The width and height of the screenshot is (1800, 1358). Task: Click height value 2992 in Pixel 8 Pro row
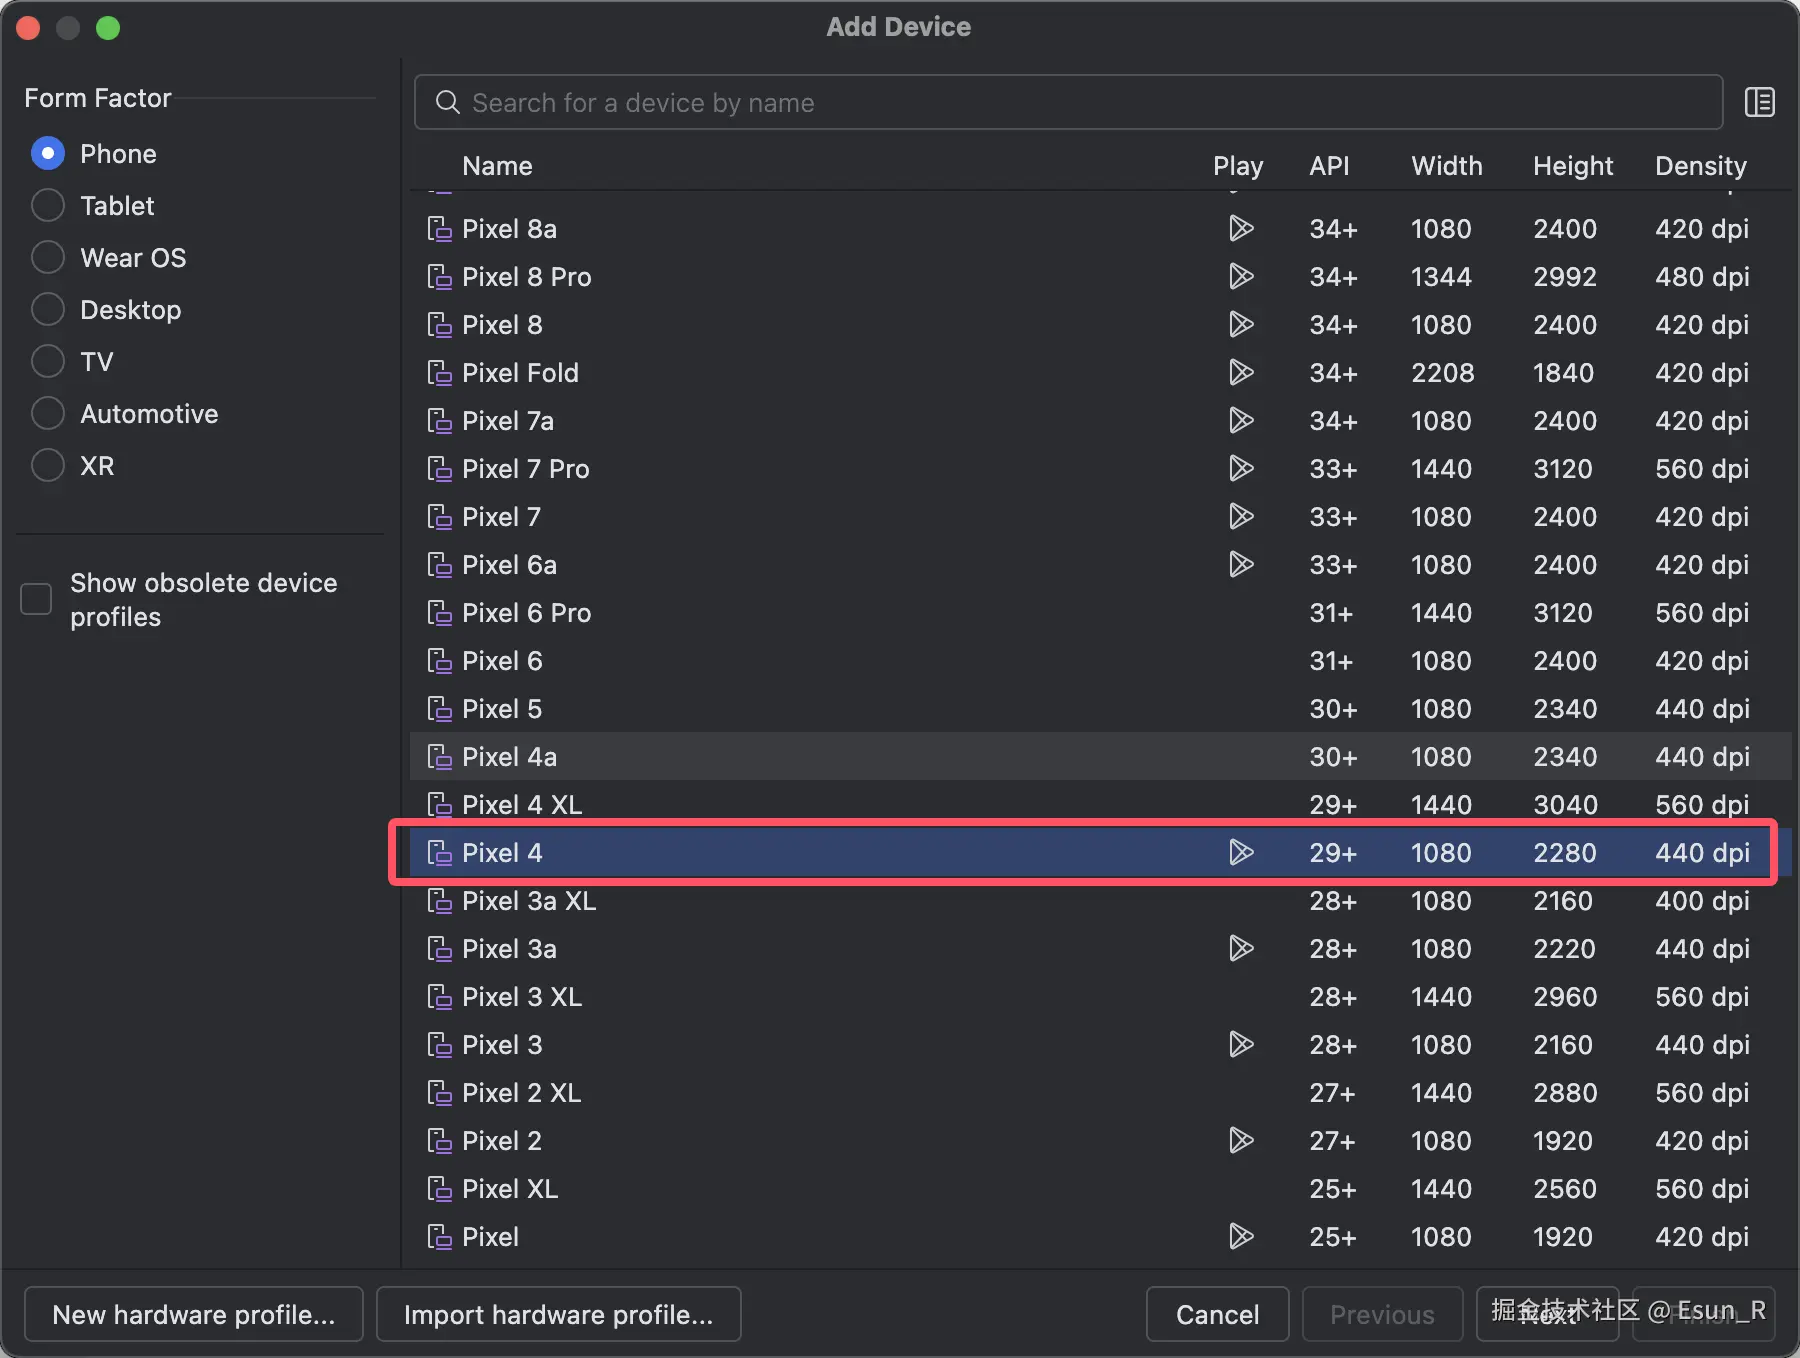(x=1565, y=277)
